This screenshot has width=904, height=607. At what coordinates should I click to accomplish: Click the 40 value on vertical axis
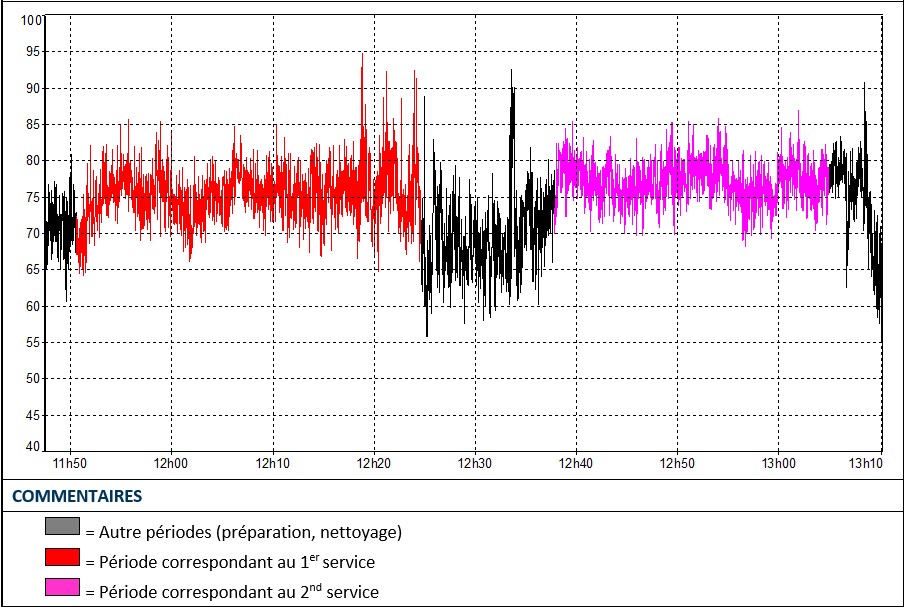34,446
